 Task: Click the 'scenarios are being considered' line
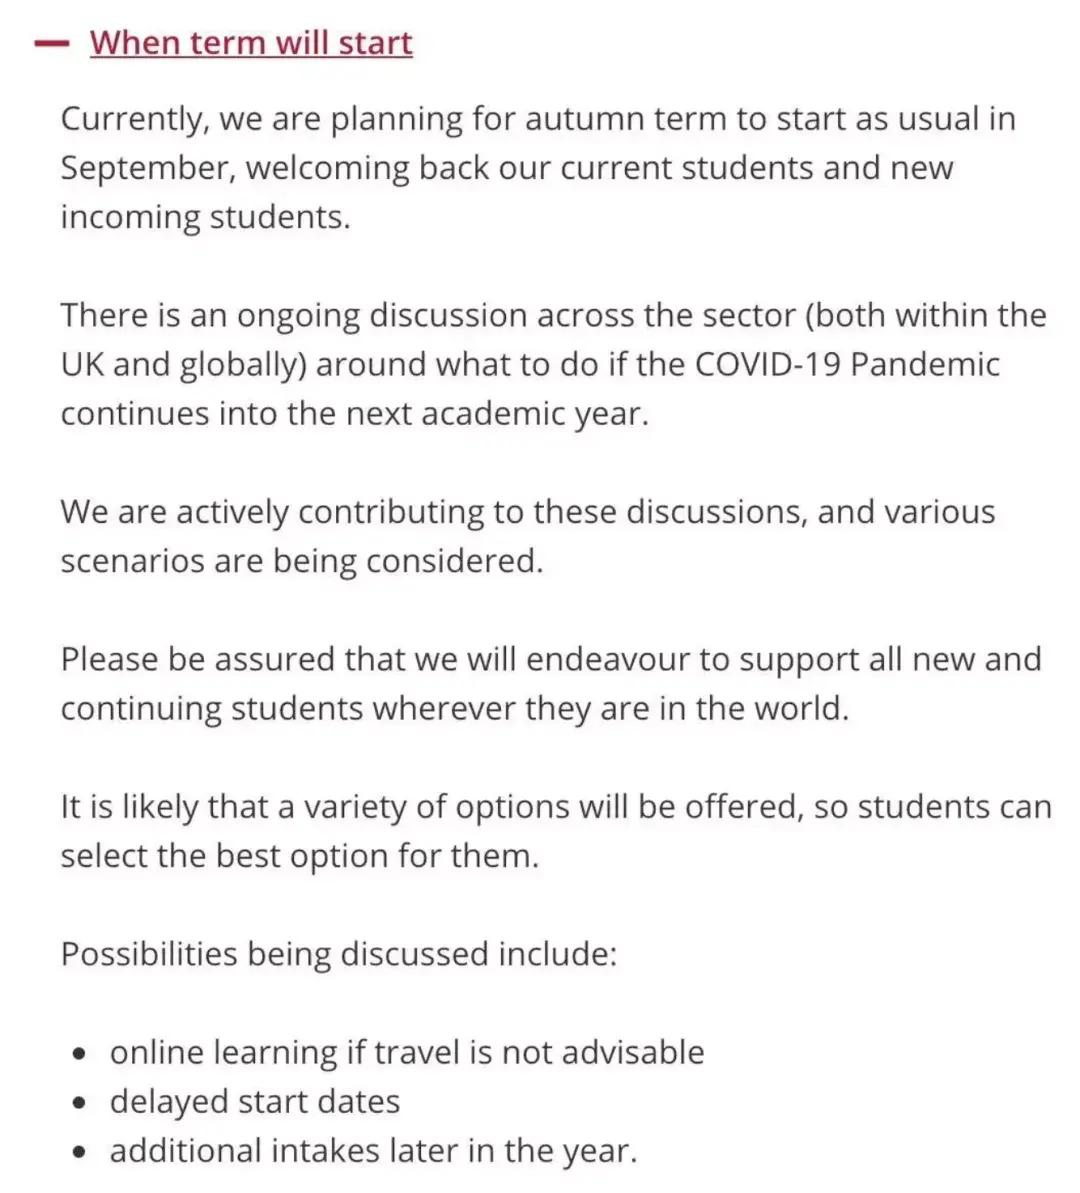coord(301,561)
